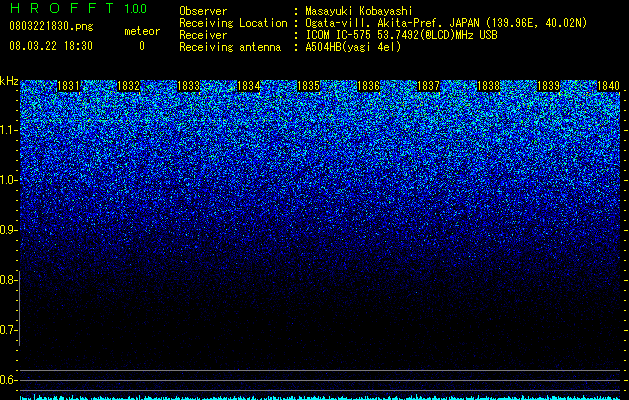This screenshot has width=629, height=400.
Task: Click the 1836 time label
Action: pos(368,86)
